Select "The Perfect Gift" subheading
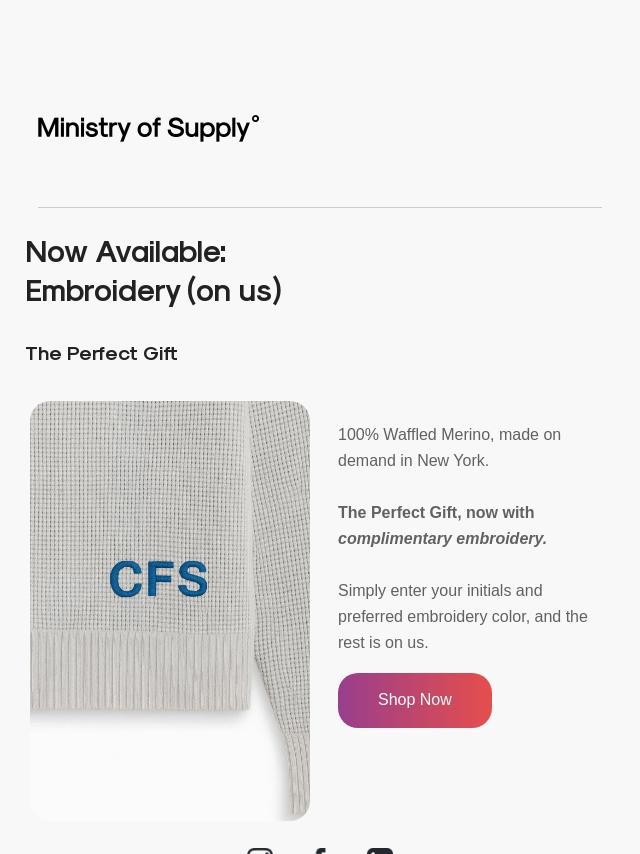This screenshot has height=854, width=640. (101, 353)
